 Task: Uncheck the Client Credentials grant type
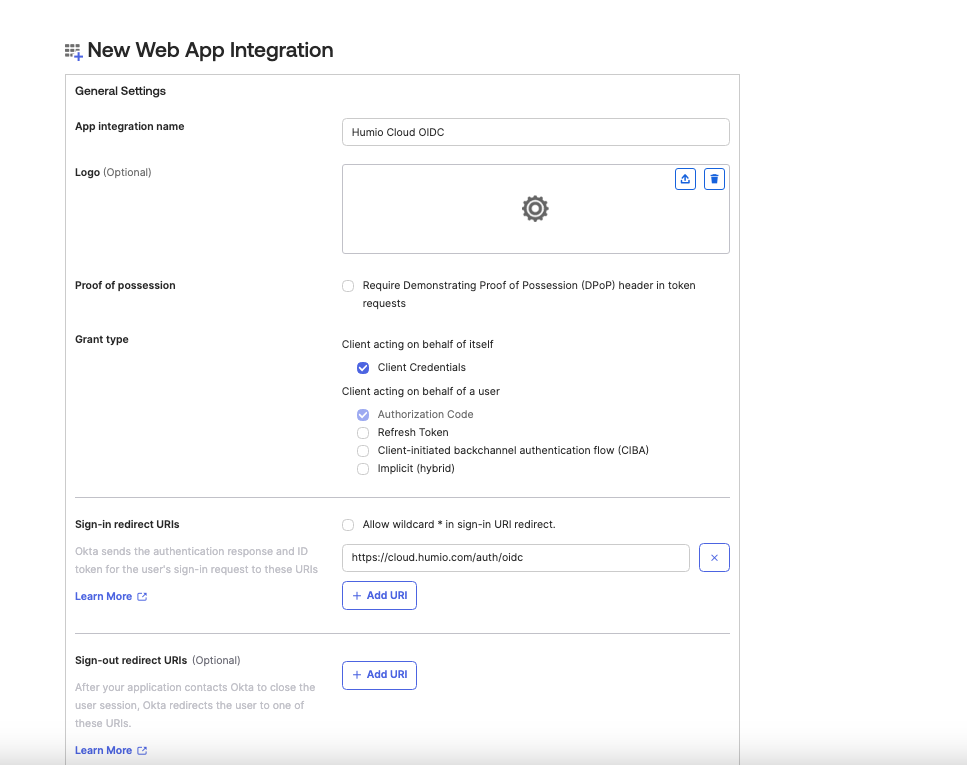pyautogui.click(x=363, y=367)
